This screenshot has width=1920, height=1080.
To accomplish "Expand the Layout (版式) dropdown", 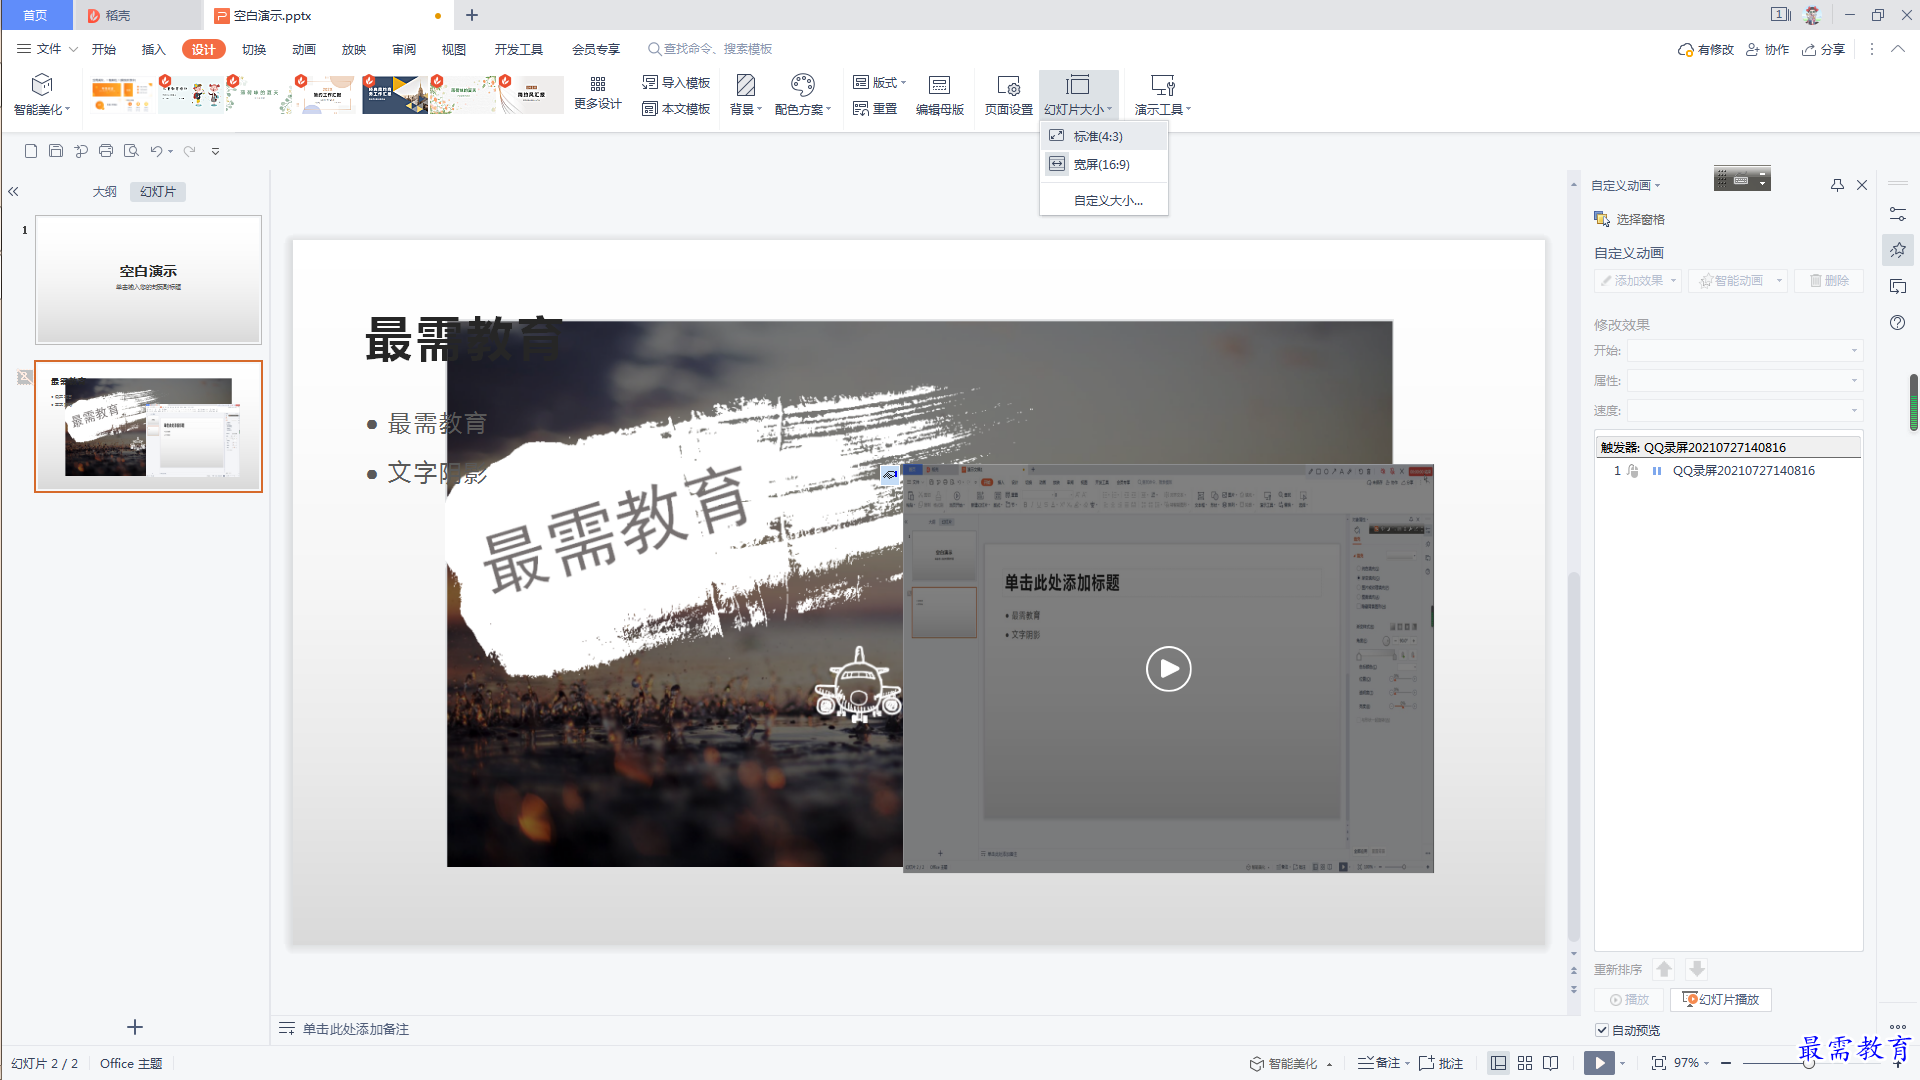I will click(880, 82).
